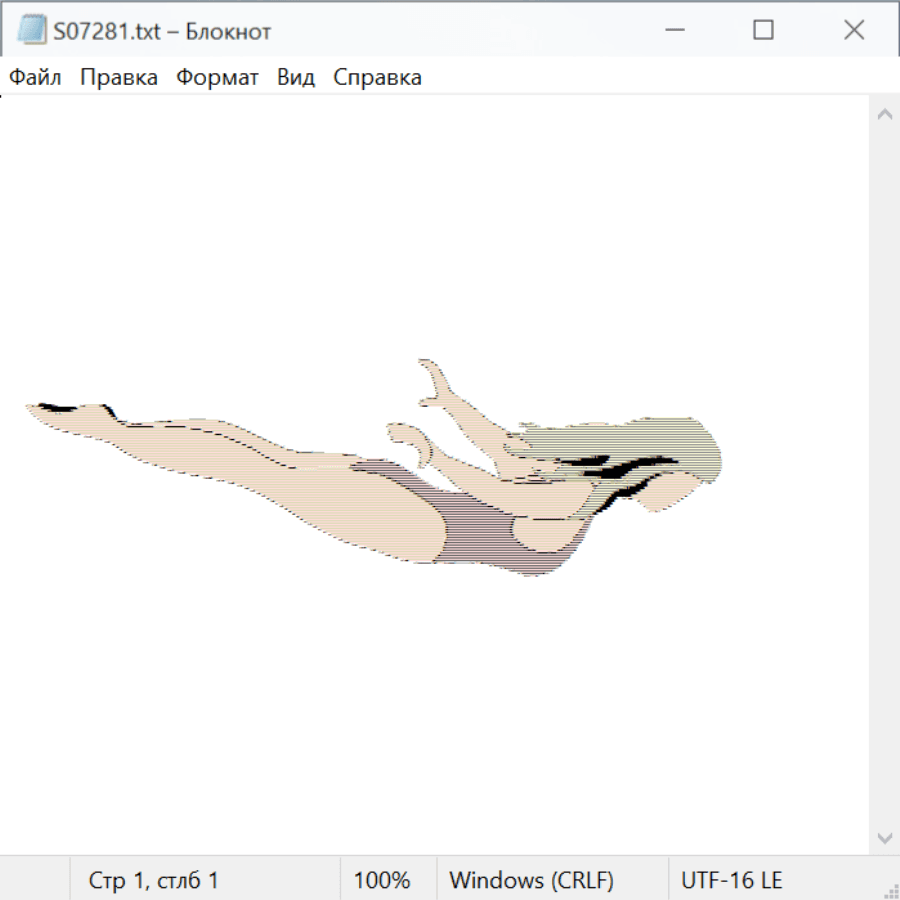The height and width of the screenshot is (900, 900).
Task: Click the Стр 1, стлб 1 status field
Action: pyautogui.click(x=153, y=880)
